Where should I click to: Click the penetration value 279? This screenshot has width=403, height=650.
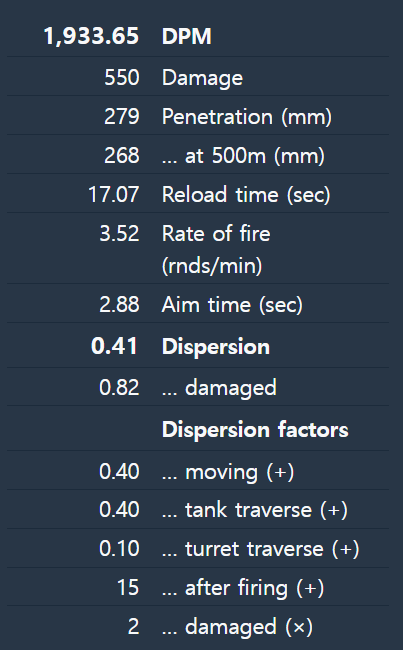pos(121,116)
